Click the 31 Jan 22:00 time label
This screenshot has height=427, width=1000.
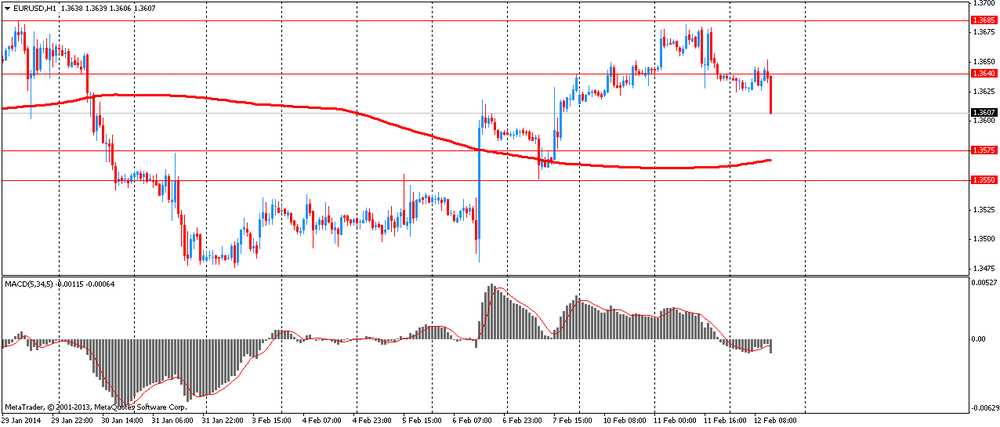(223, 421)
